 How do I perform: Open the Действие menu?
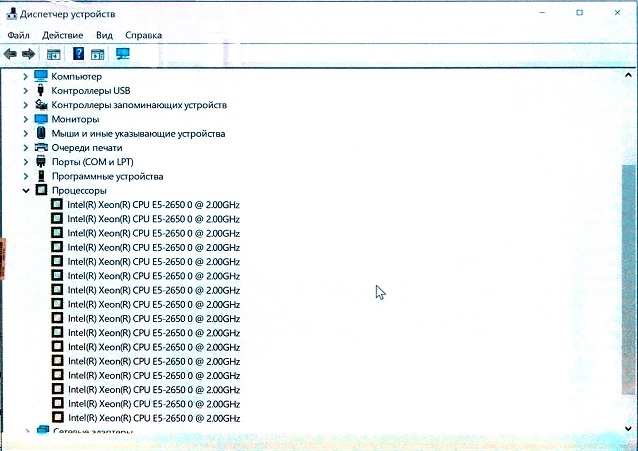coord(63,35)
